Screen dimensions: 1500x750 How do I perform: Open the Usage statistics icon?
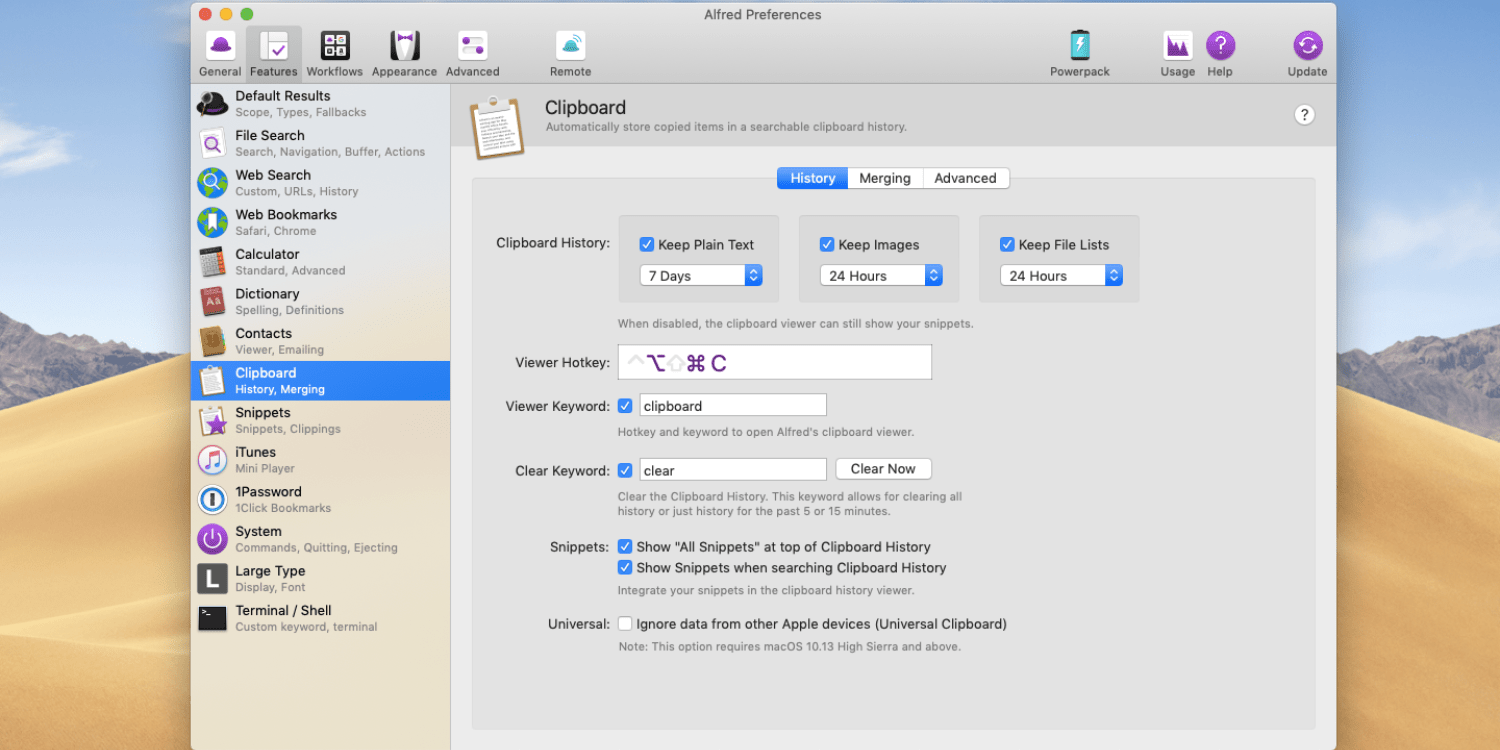point(1177,44)
